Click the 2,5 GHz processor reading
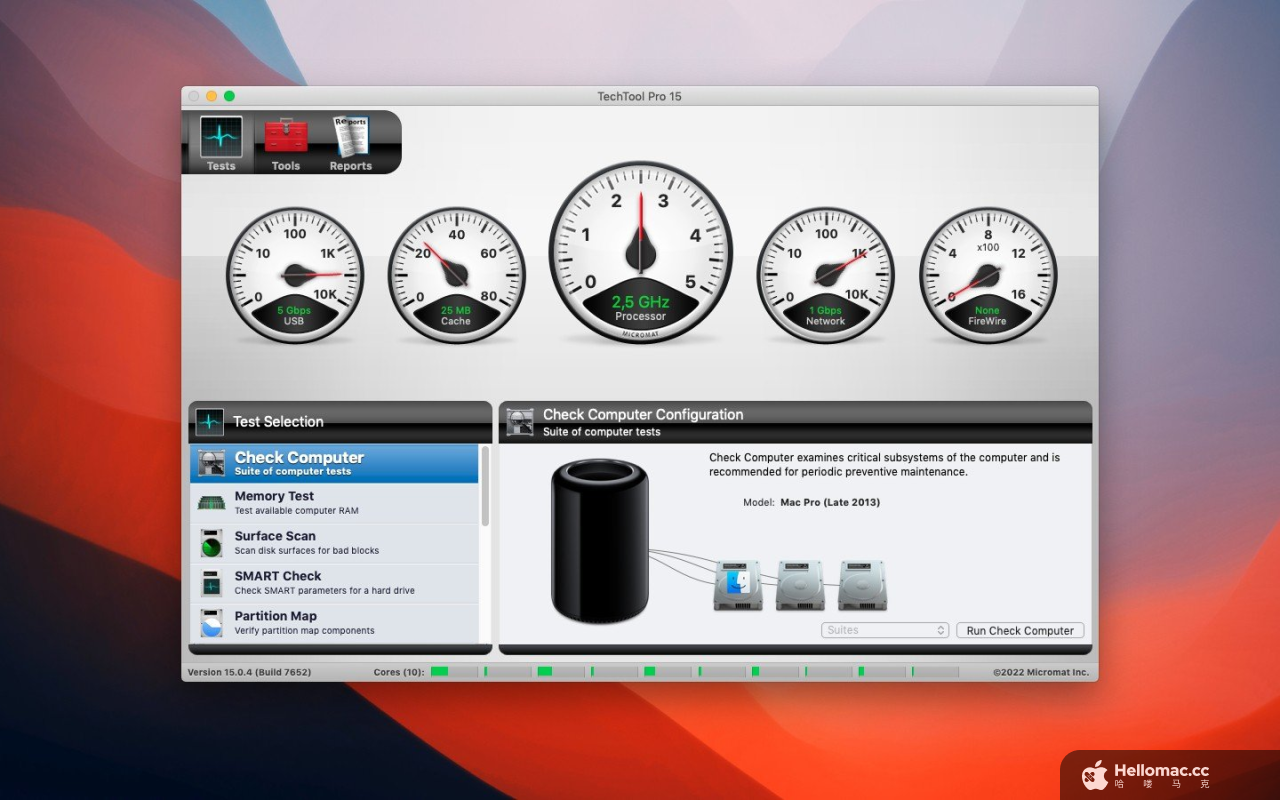Image resolution: width=1280 pixels, height=800 pixels. pyautogui.click(x=640, y=302)
